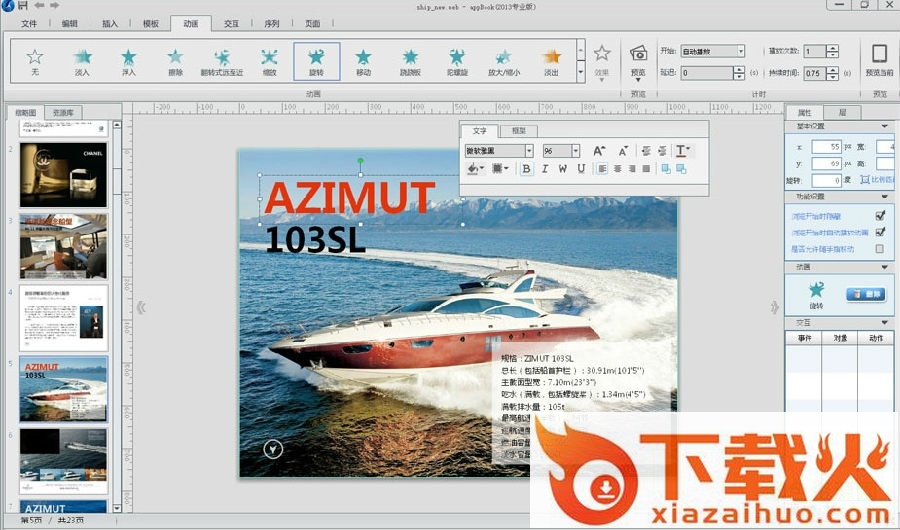This screenshot has width=900, height=530.
Task: Click the 删除 delete animation button
Action: 866,294
